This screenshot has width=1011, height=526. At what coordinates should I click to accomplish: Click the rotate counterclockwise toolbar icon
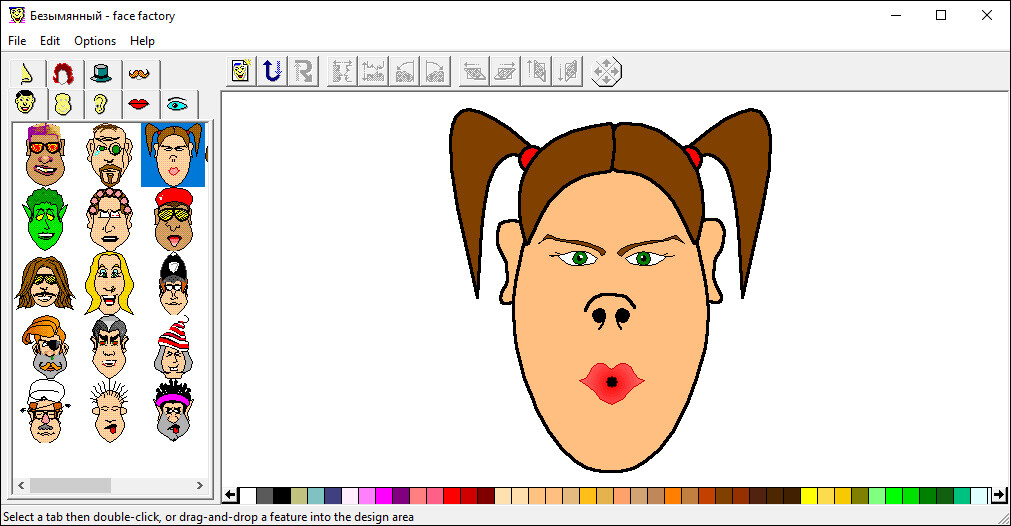404,71
